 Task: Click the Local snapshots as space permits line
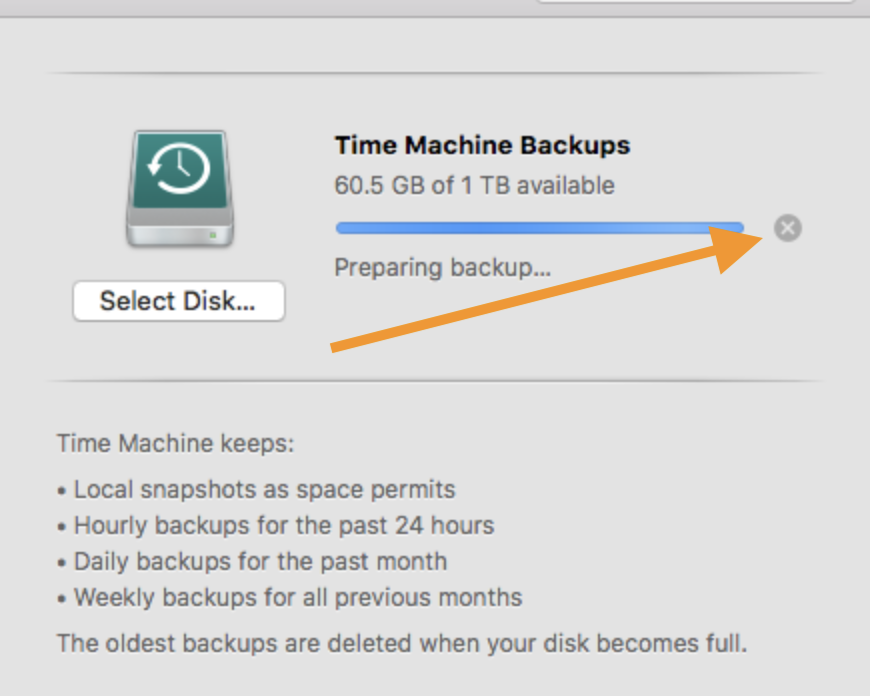256,490
